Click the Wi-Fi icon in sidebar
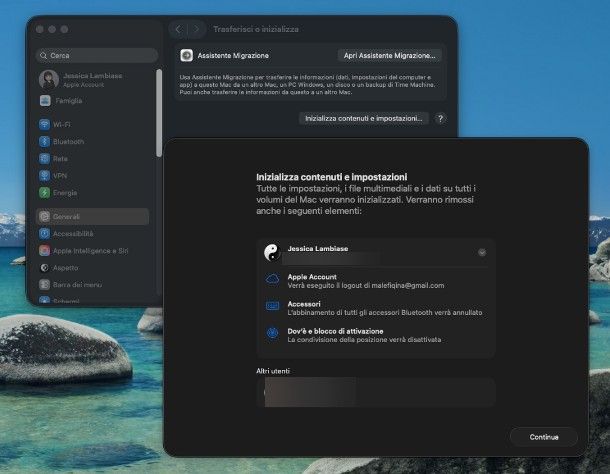 click(44, 125)
